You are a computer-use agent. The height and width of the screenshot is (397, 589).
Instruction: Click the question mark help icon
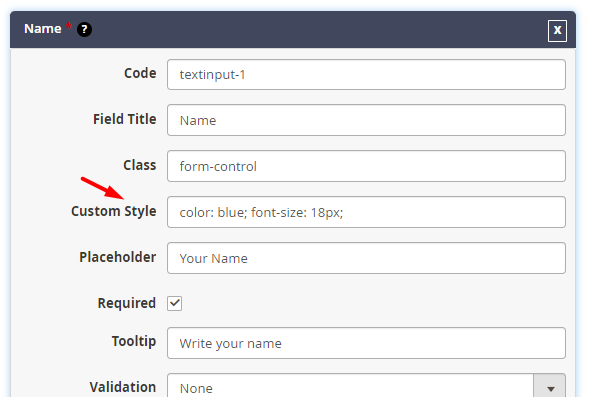coord(84,29)
